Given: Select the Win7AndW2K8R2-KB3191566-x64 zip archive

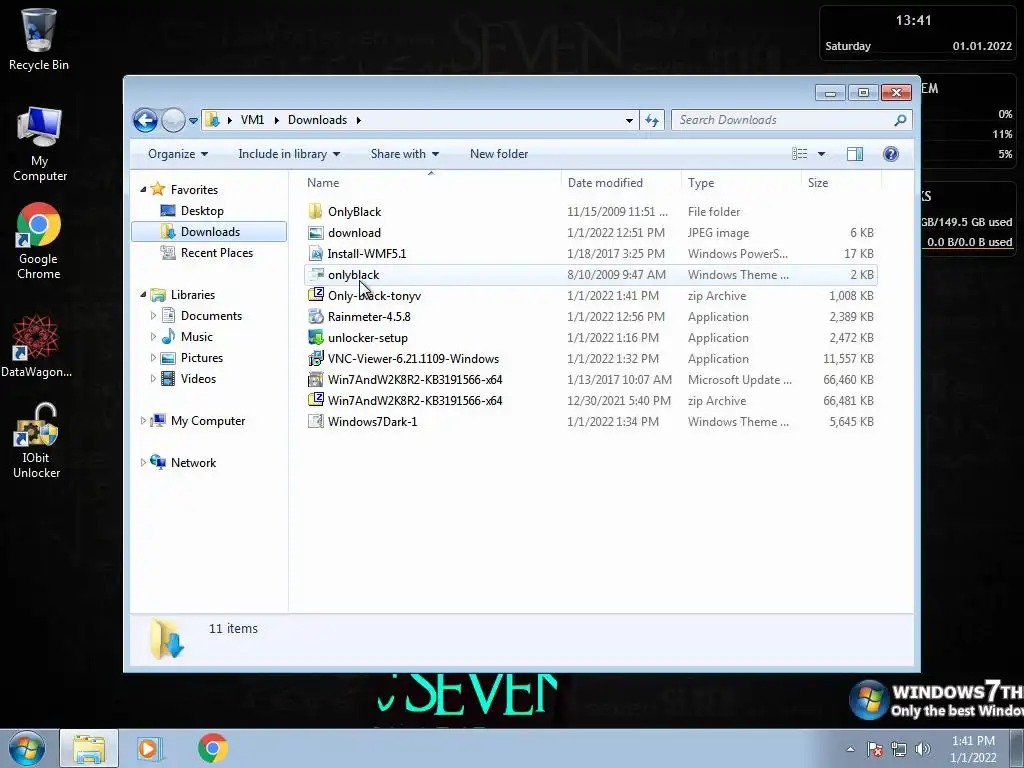Looking at the screenshot, I should pos(591,400).
